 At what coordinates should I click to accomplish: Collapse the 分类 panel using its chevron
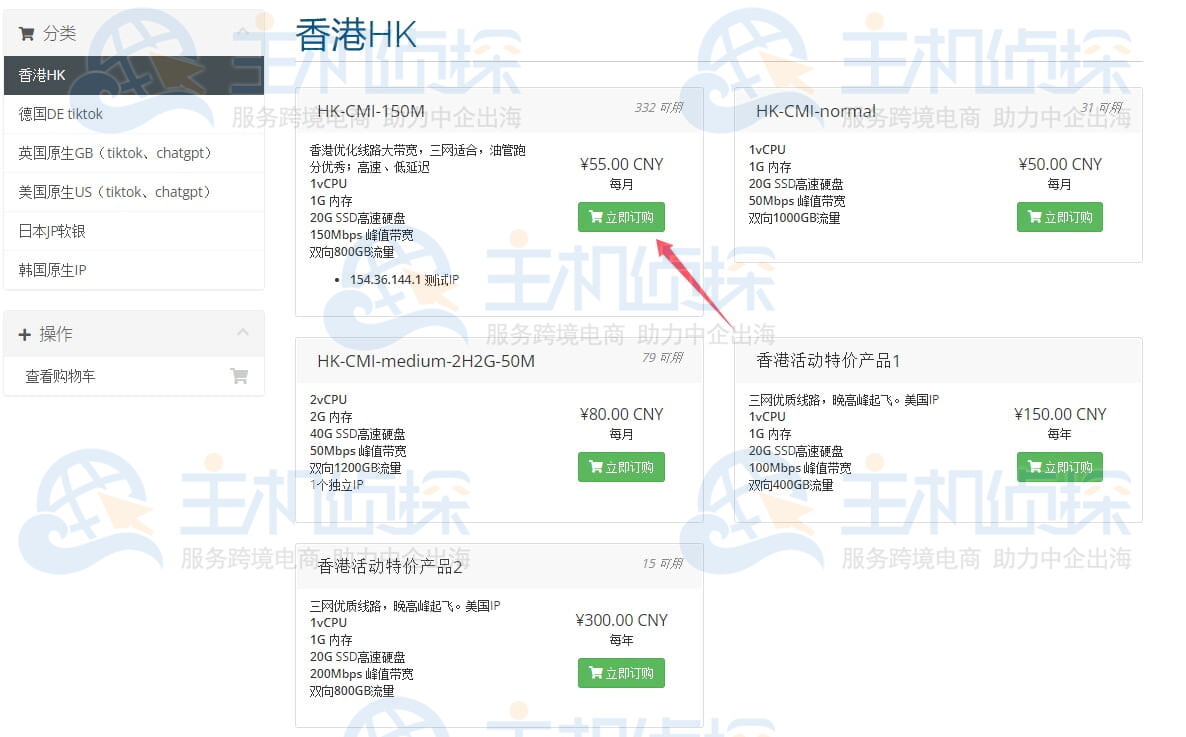click(x=243, y=33)
